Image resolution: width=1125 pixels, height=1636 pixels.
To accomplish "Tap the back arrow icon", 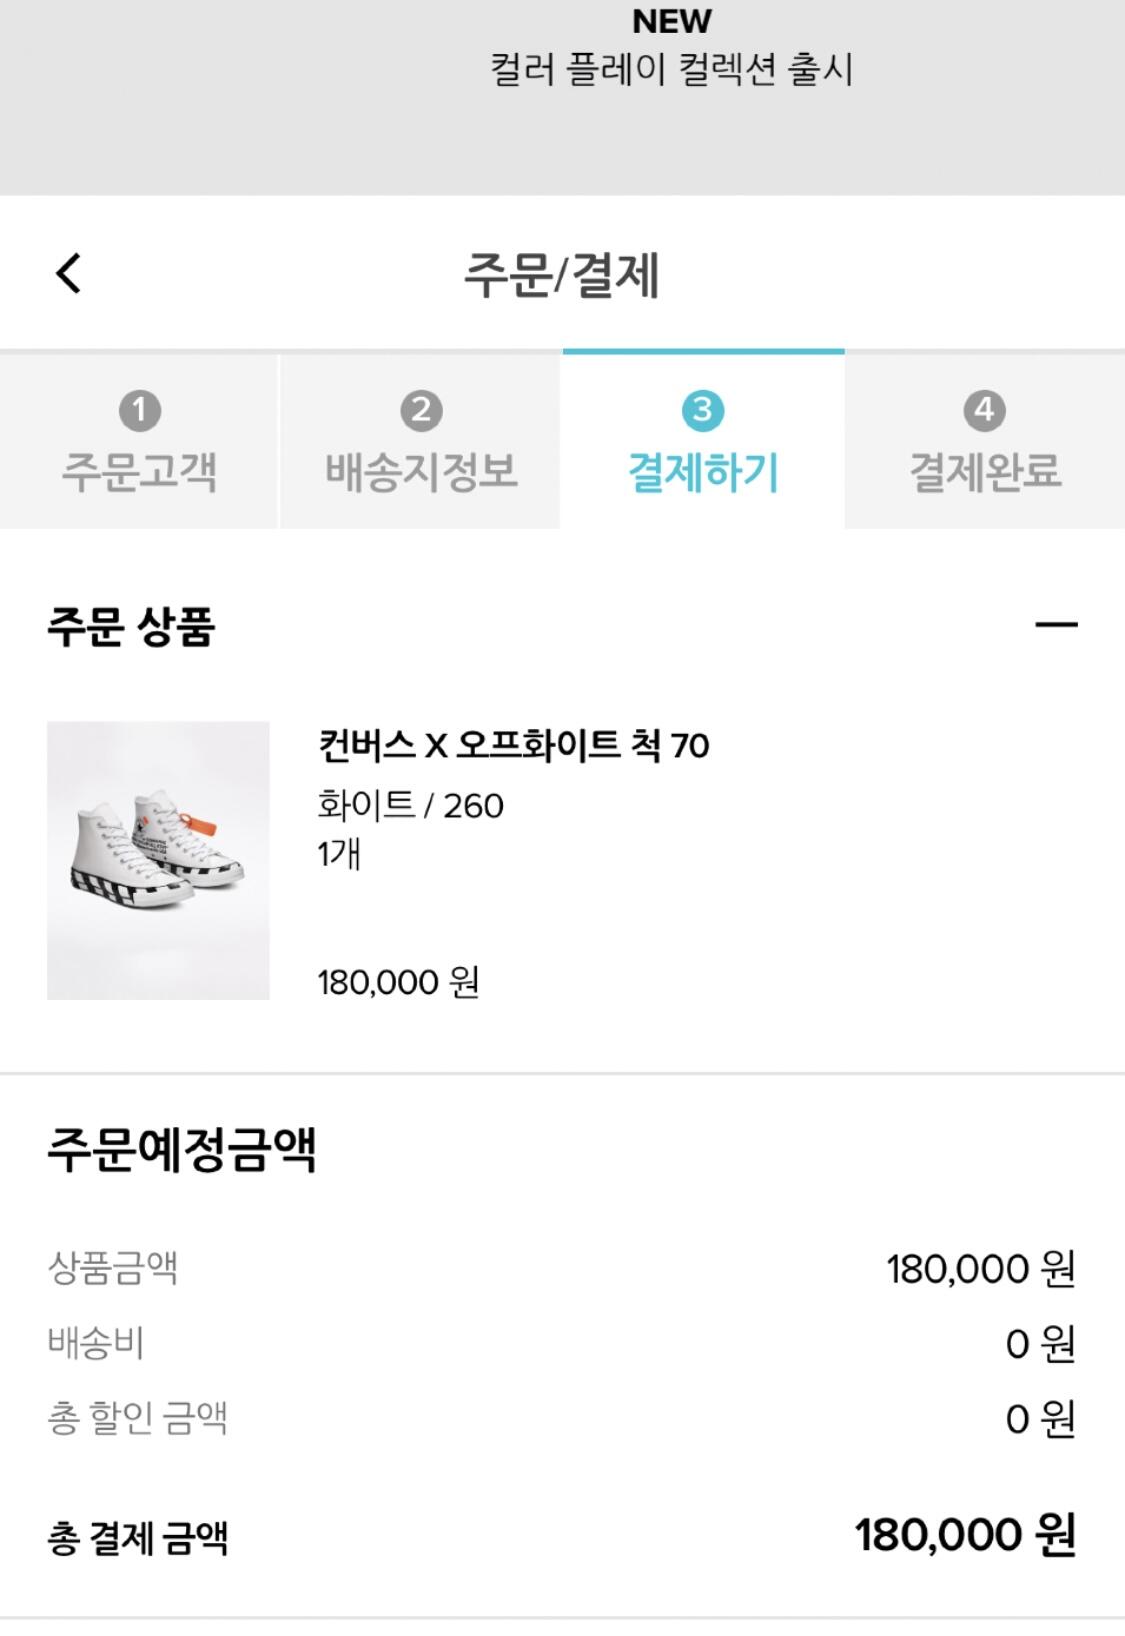I will [68, 273].
